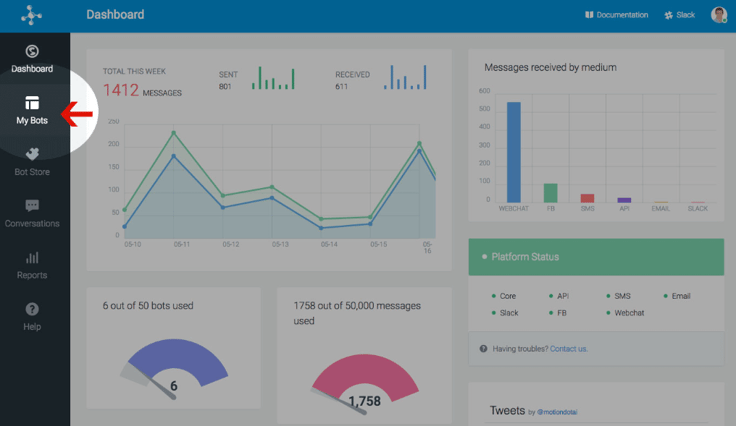Click the Slack status entry in Platform Status
The image size is (736, 426).
point(505,313)
